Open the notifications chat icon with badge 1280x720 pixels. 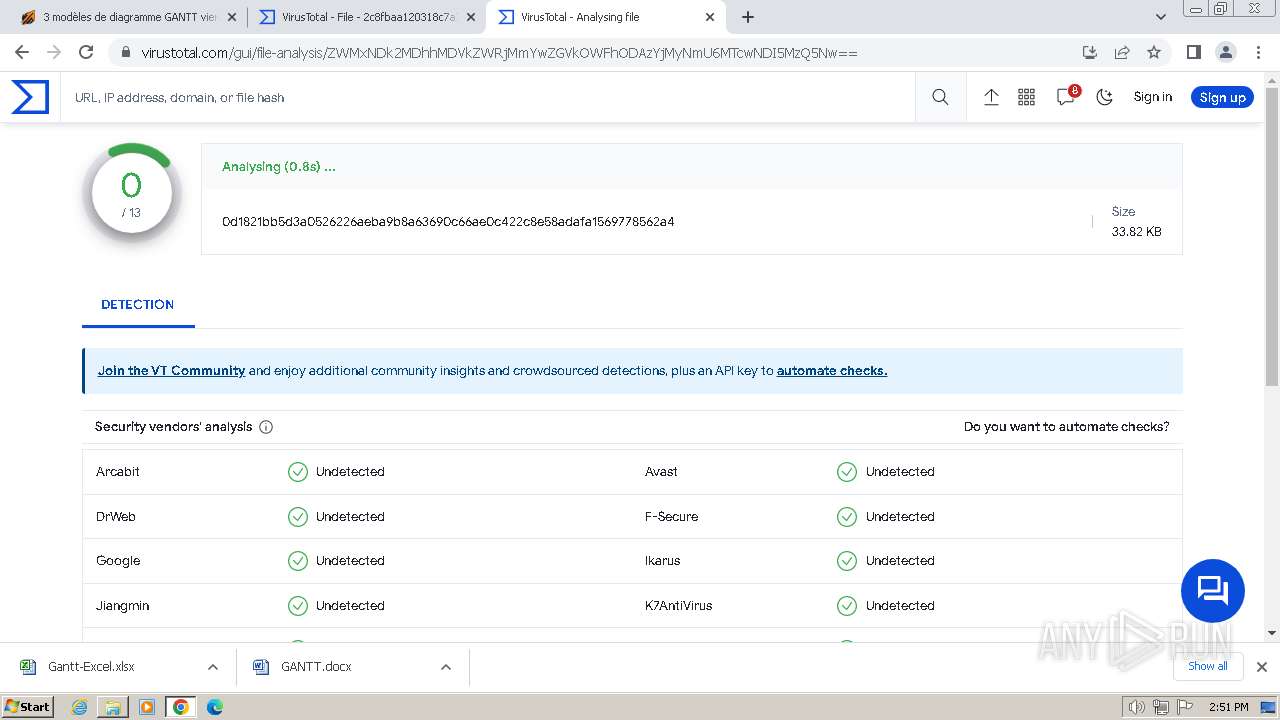[x=1067, y=96]
